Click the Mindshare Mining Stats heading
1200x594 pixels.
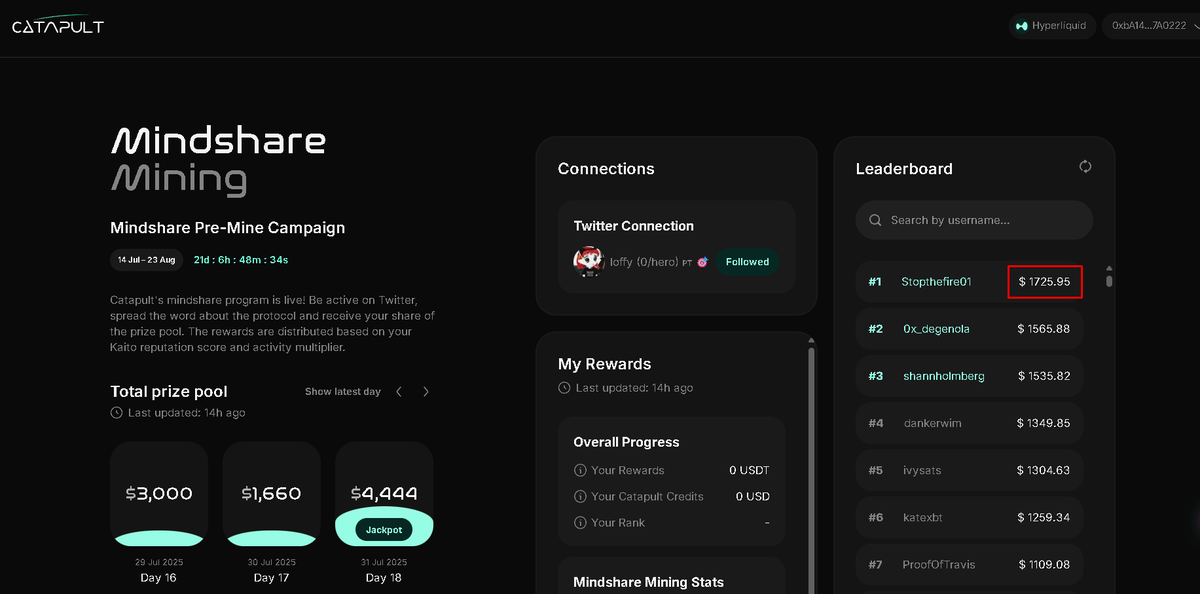point(648,582)
